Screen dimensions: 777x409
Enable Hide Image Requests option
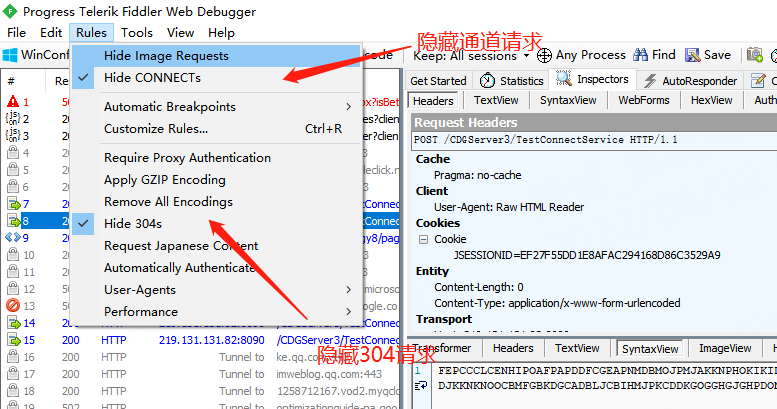tap(216, 56)
